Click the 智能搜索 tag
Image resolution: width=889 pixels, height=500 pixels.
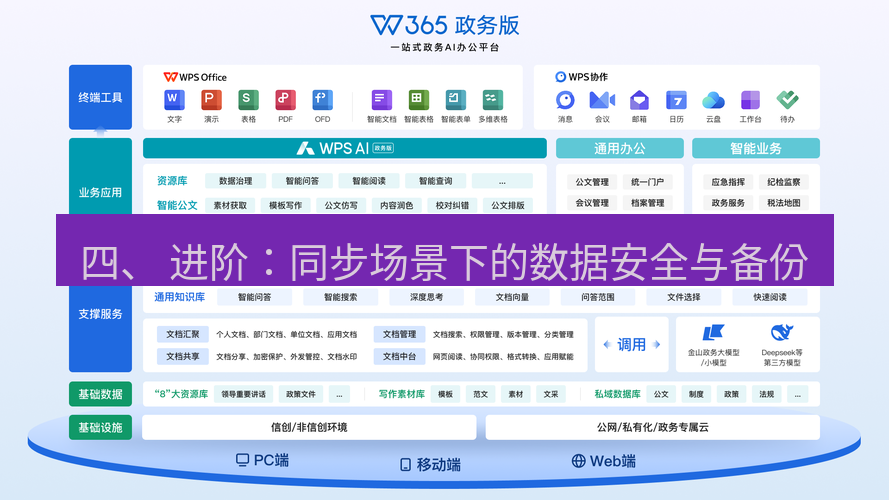click(x=340, y=297)
